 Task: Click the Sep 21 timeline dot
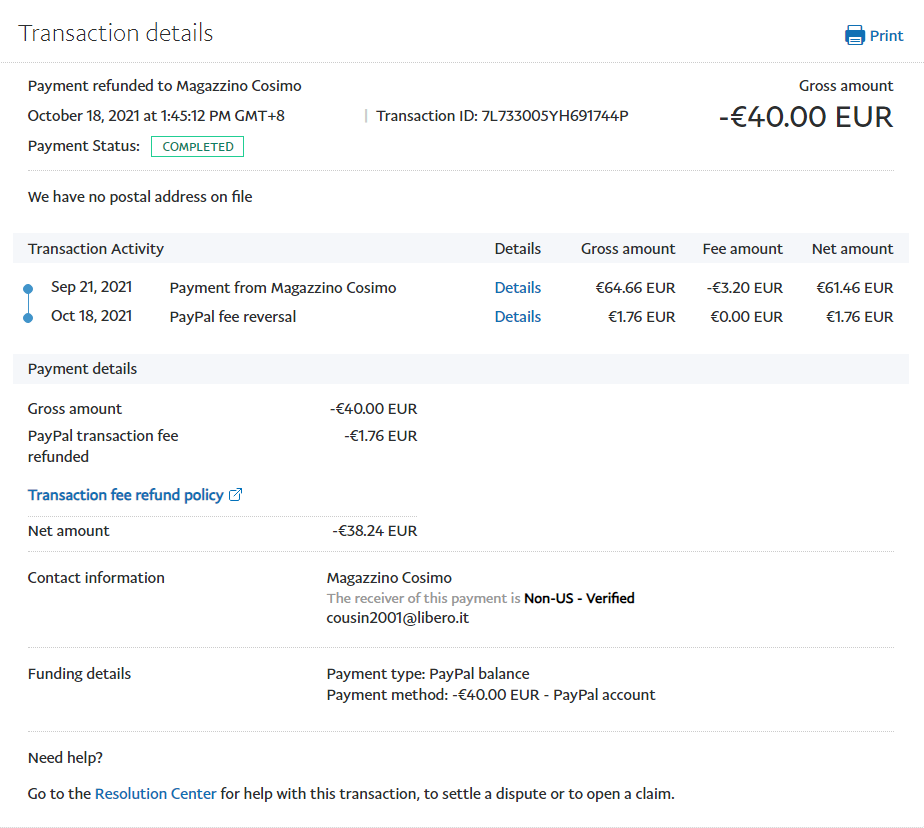click(28, 289)
